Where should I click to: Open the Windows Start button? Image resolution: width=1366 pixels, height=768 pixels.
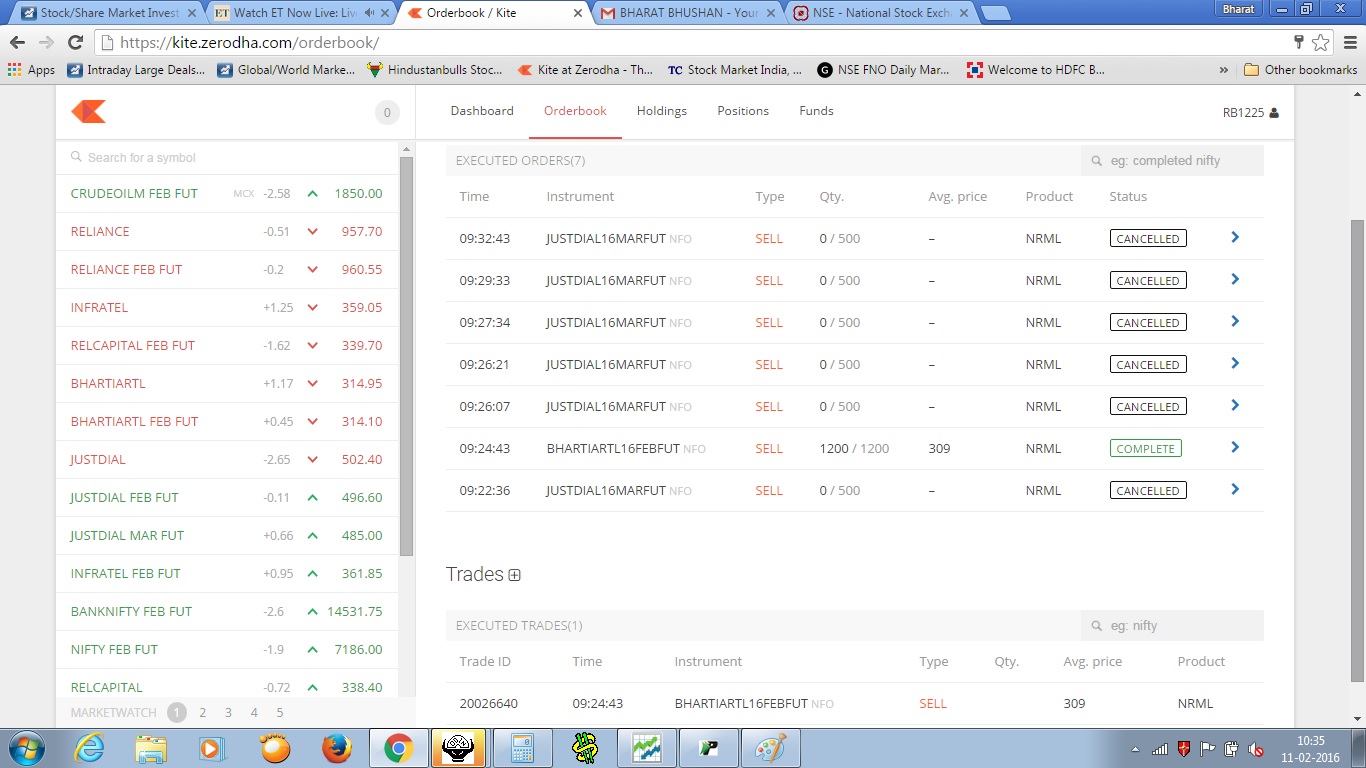pyautogui.click(x=25, y=748)
